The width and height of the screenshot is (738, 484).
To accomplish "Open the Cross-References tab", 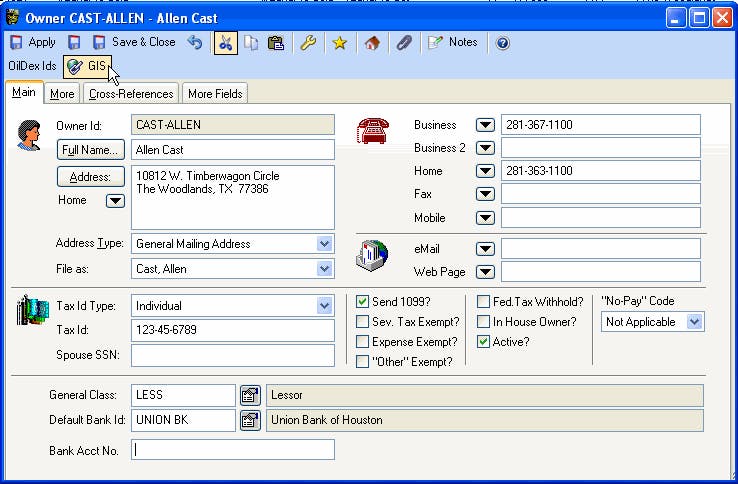I will (x=131, y=94).
